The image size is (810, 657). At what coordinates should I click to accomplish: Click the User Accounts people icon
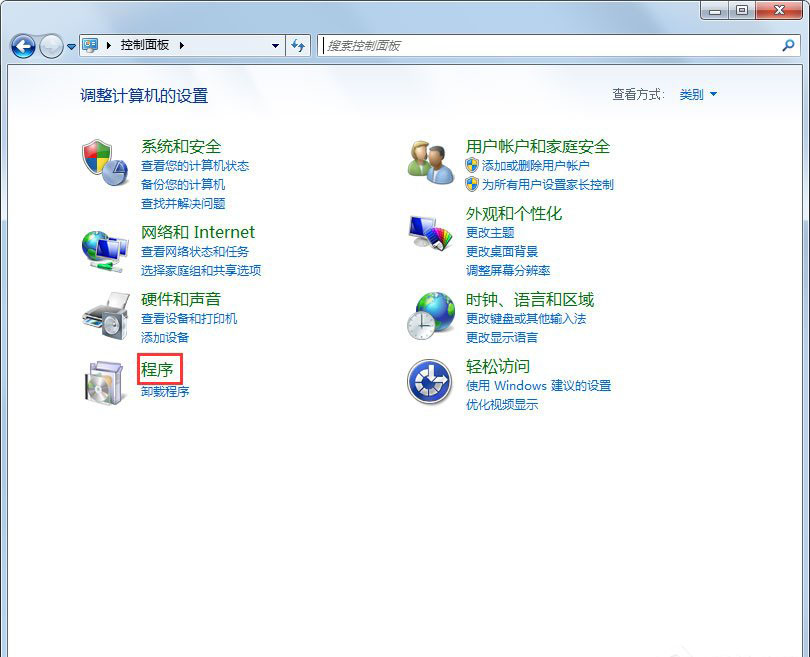pos(431,161)
